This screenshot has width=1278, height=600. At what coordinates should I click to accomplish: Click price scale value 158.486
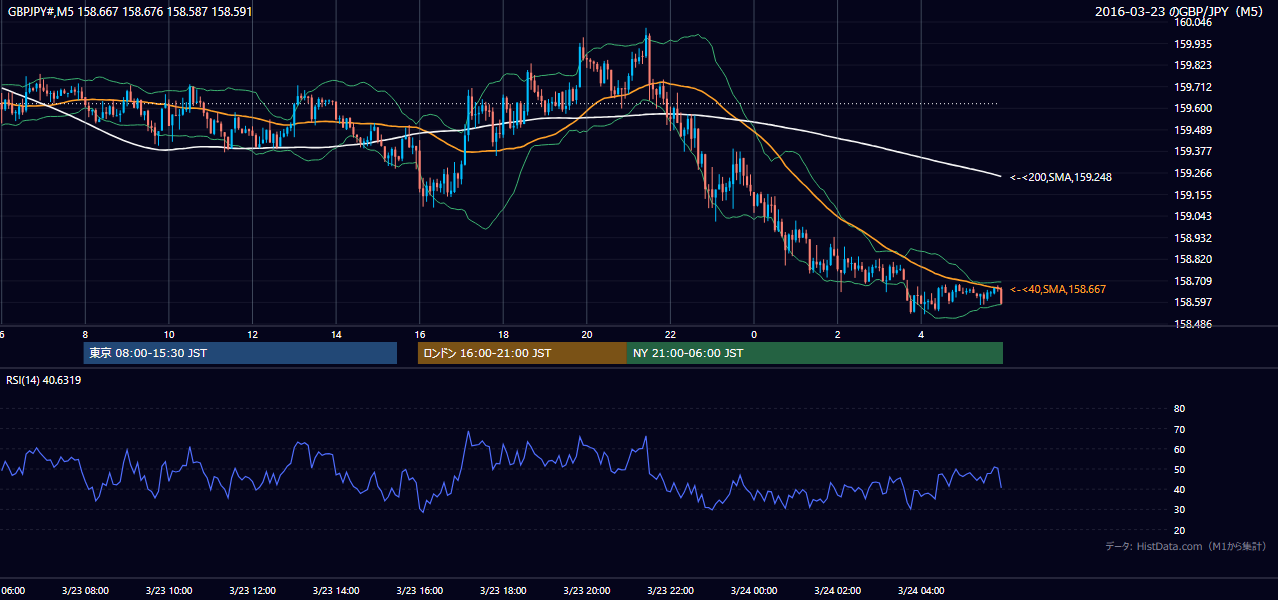[x=1192, y=325]
